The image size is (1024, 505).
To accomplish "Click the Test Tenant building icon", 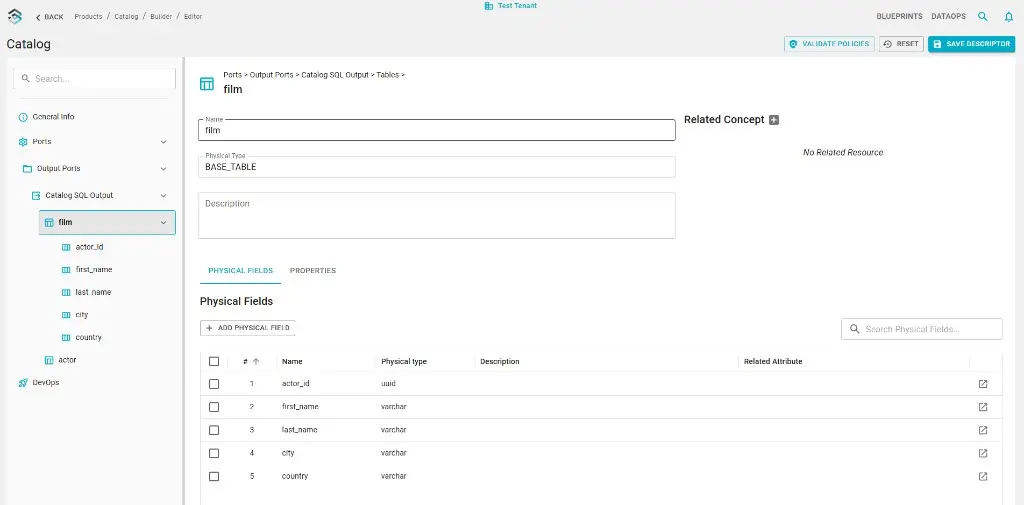I will click(x=488, y=6).
